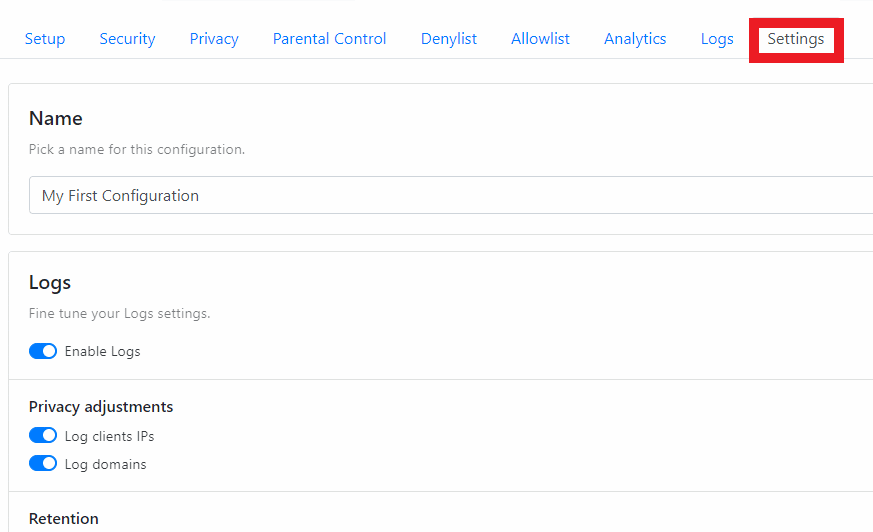Switch to the Security tab
The image size is (873, 532).
point(127,39)
